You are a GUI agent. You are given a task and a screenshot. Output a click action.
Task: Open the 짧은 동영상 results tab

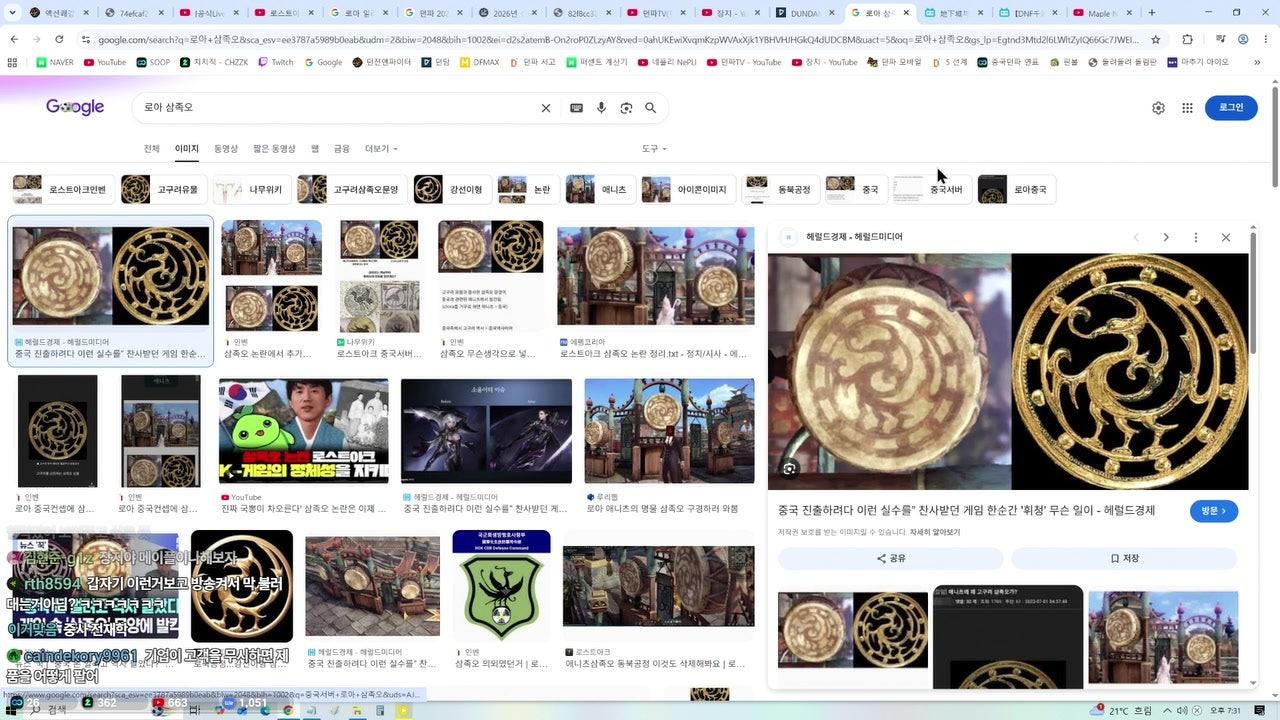pyautogui.click(x=274, y=149)
